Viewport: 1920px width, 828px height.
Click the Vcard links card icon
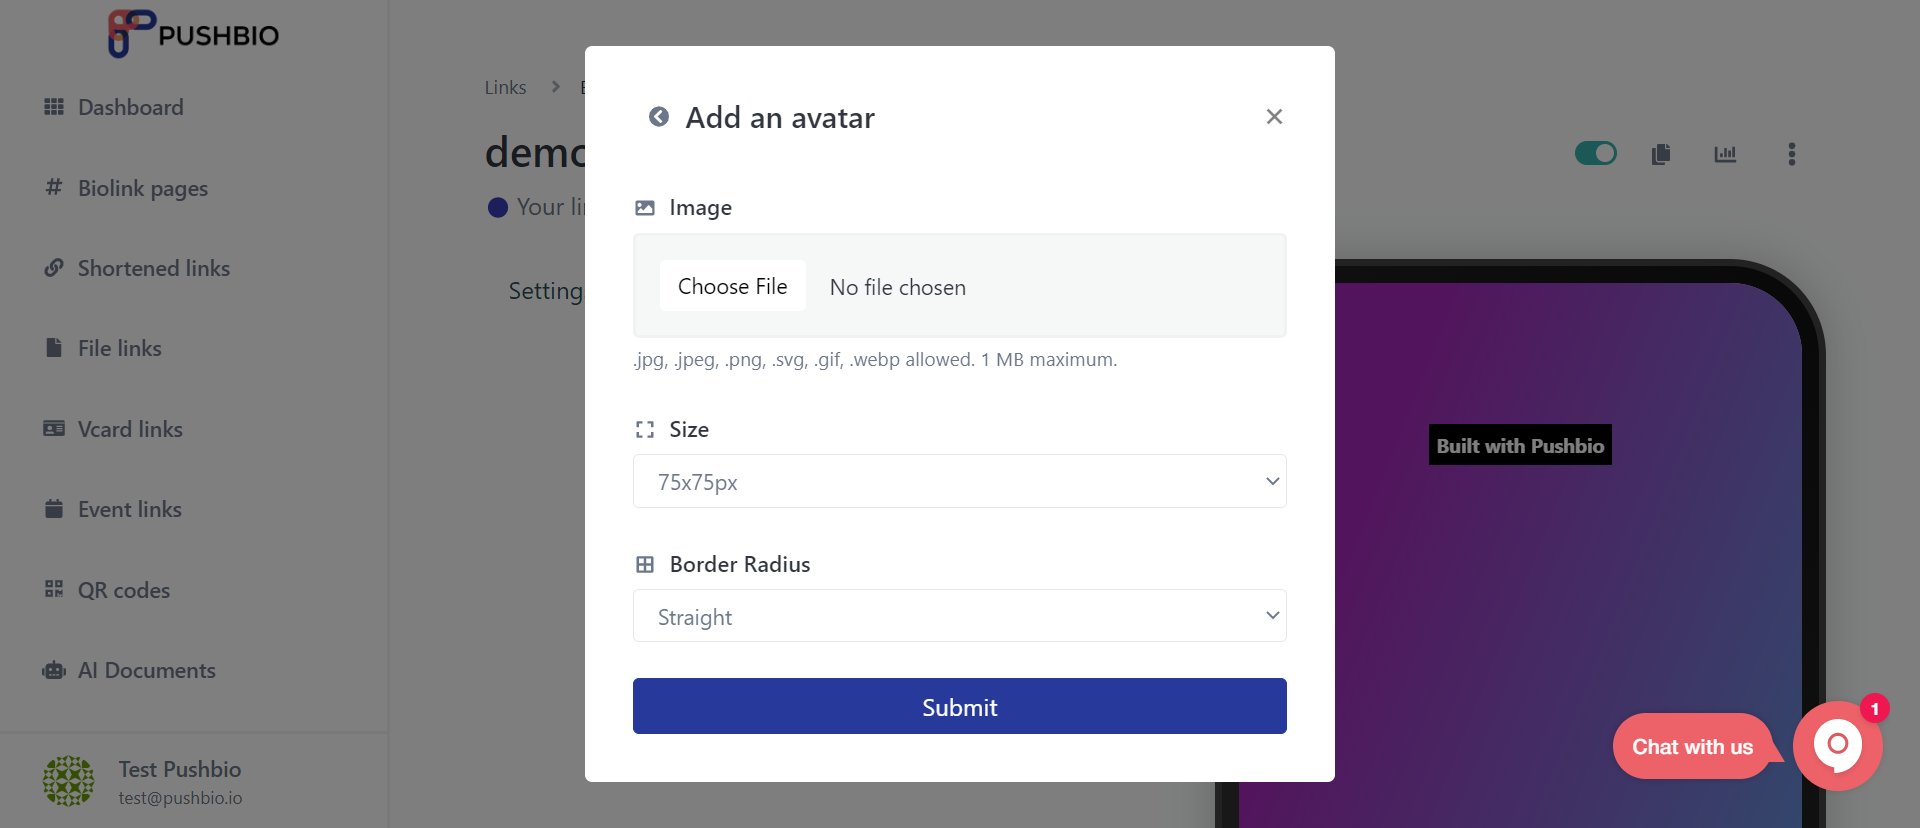point(54,429)
